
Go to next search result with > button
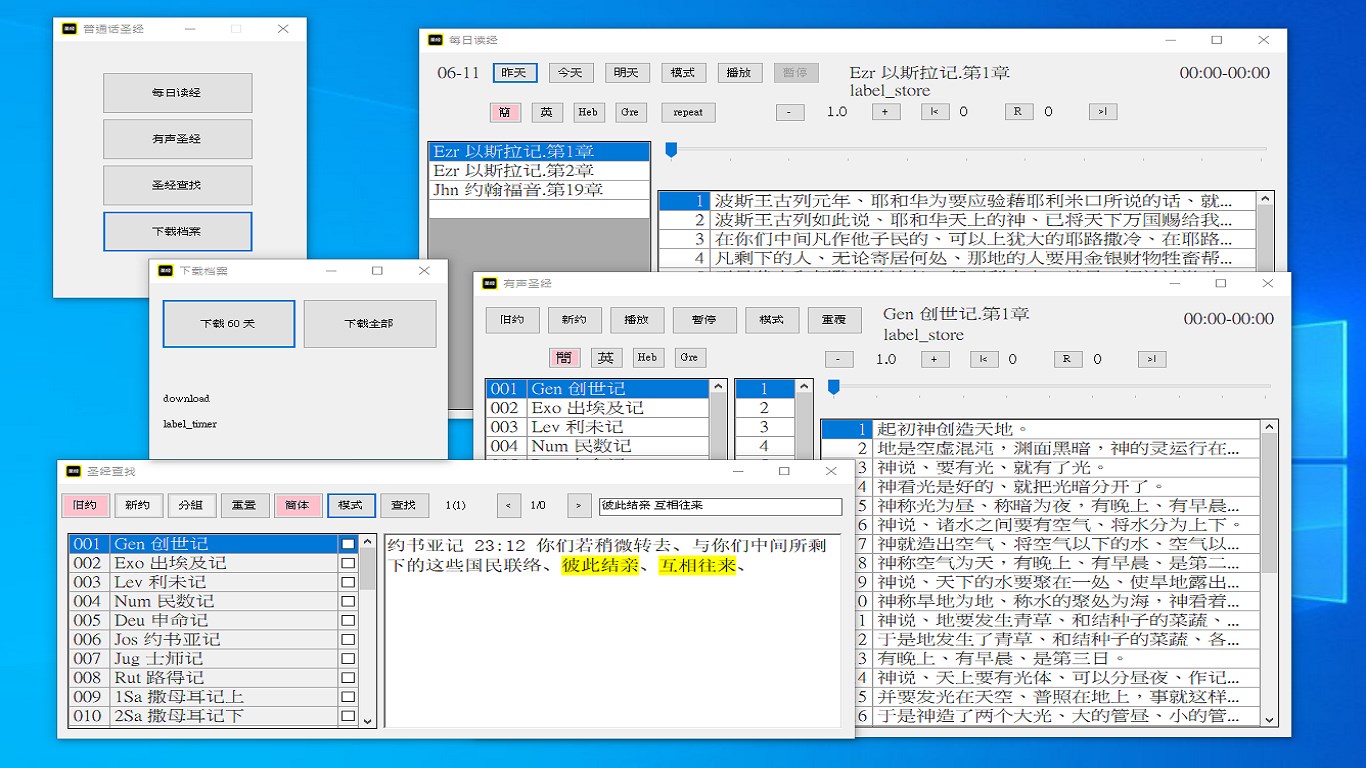[579, 506]
